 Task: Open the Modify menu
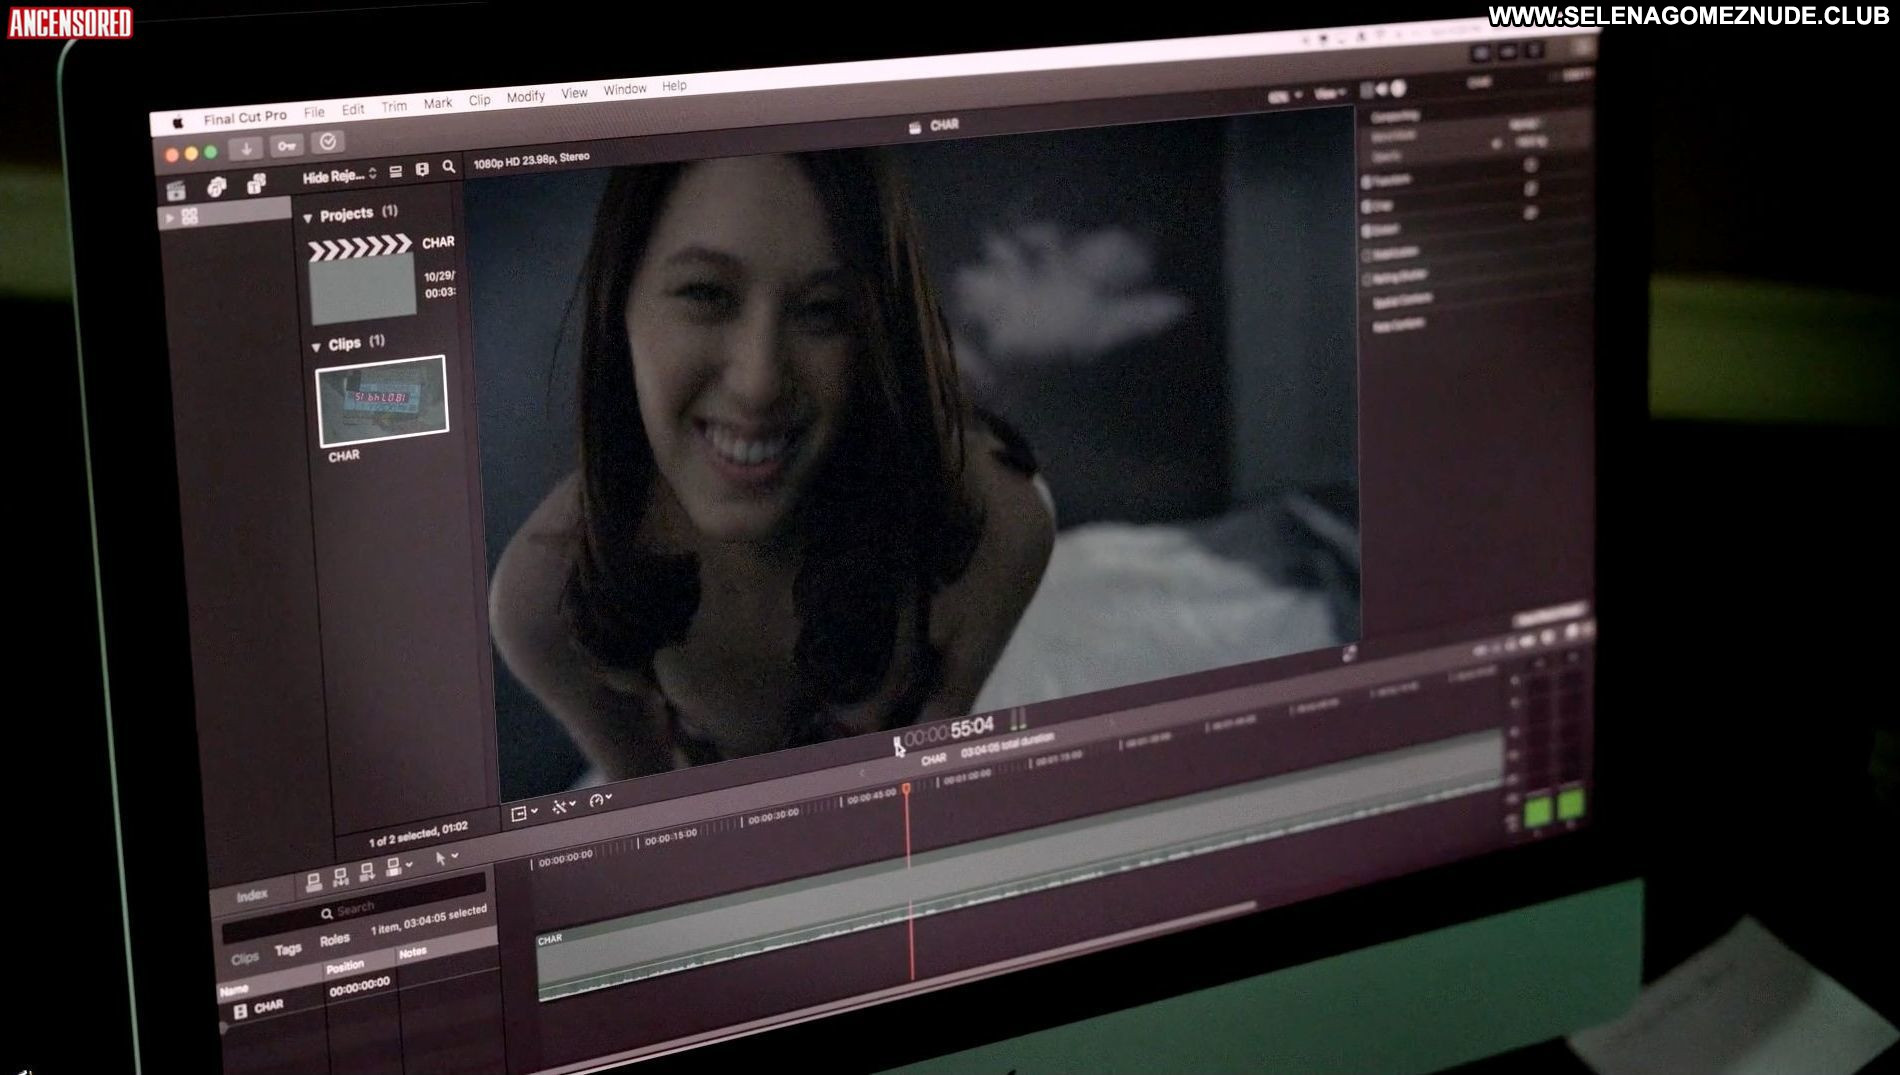pyautogui.click(x=525, y=96)
